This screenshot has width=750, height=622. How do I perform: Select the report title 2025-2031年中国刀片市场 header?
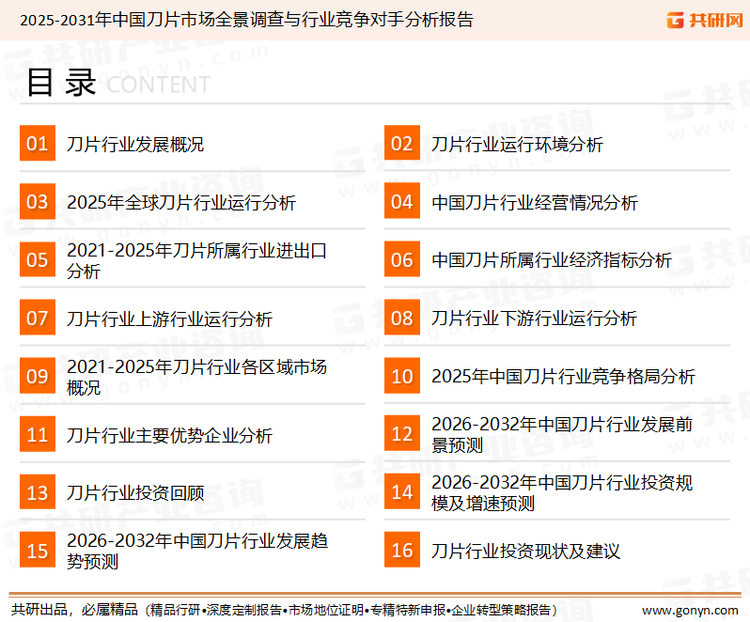246,20
